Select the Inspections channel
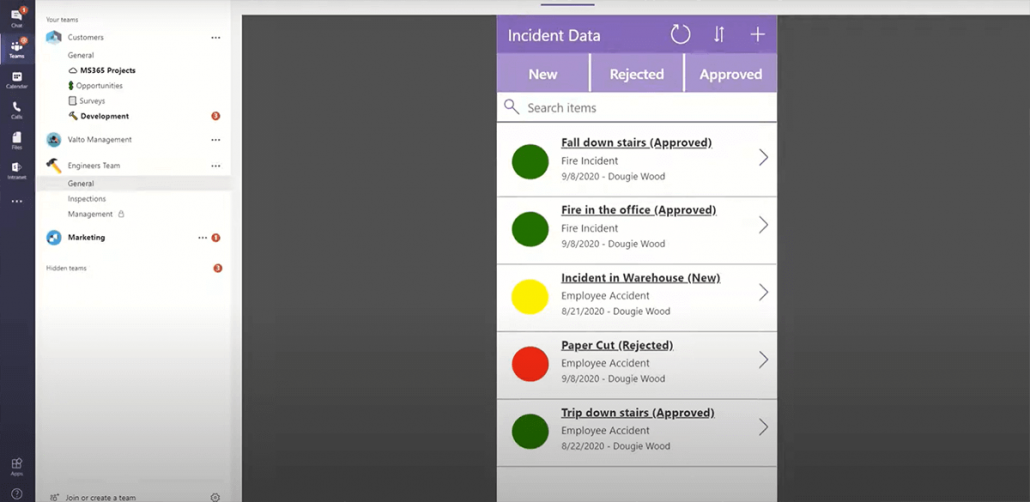The height and width of the screenshot is (502, 1030). click(87, 199)
